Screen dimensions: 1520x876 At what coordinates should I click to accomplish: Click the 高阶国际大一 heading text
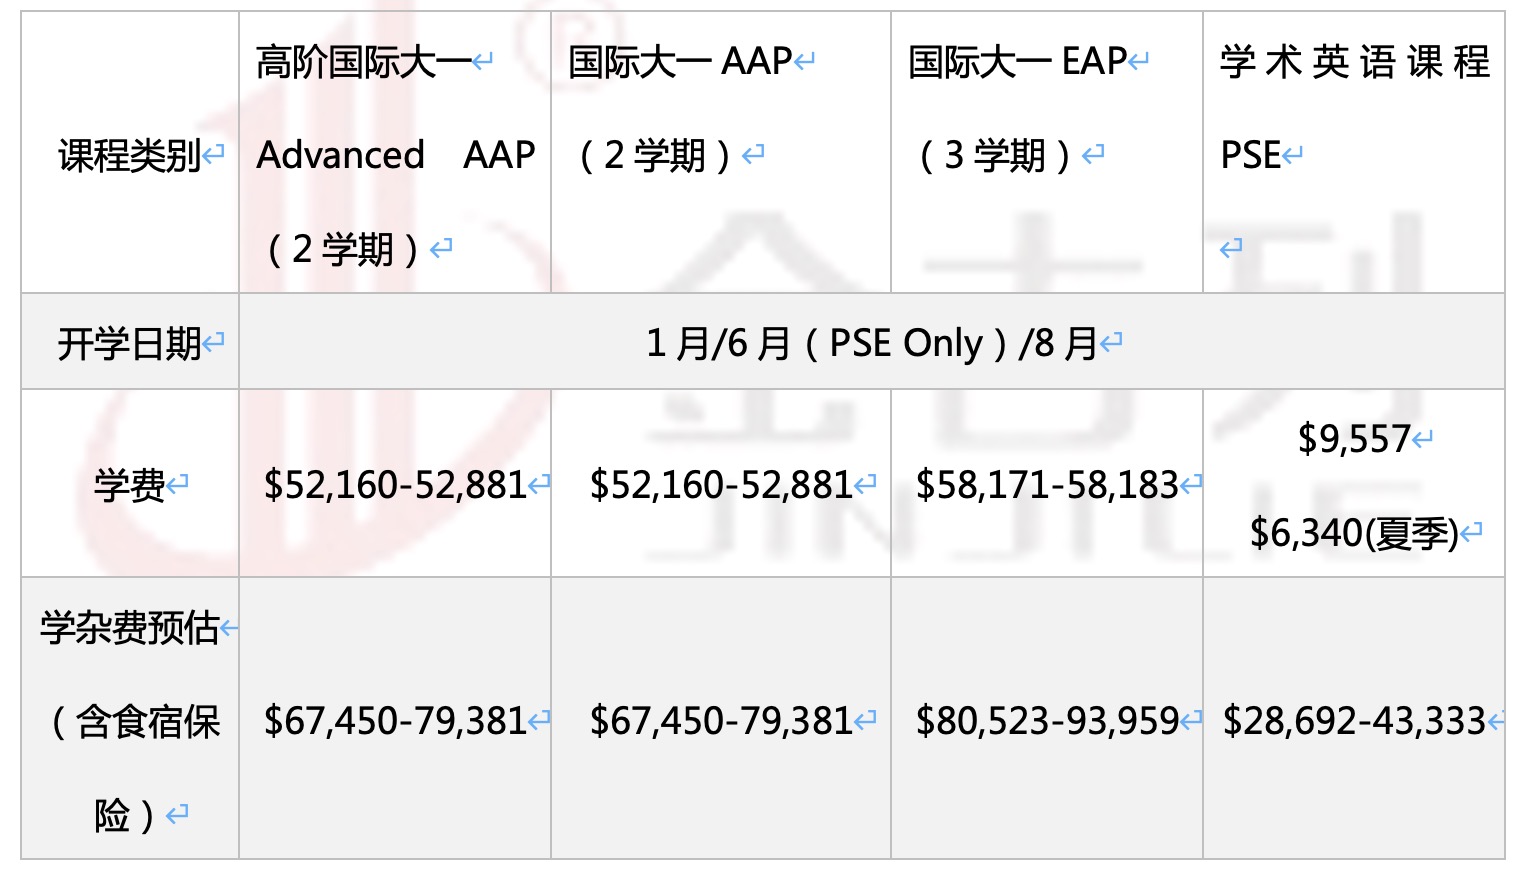(x=364, y=62)
